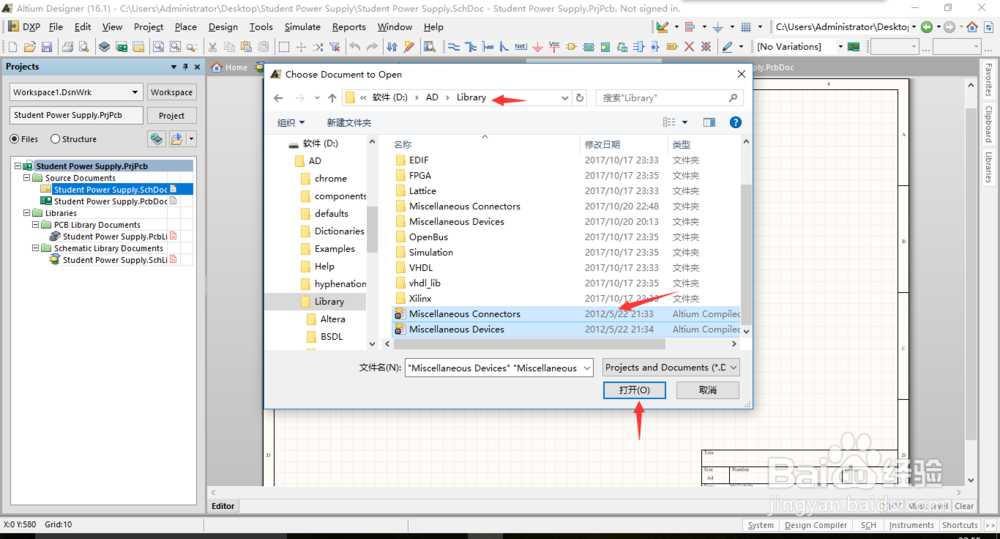Viewport: 1000px width, 539px height.
Task: Click the 取消 cancel button
Action: [x=707, y=390]
